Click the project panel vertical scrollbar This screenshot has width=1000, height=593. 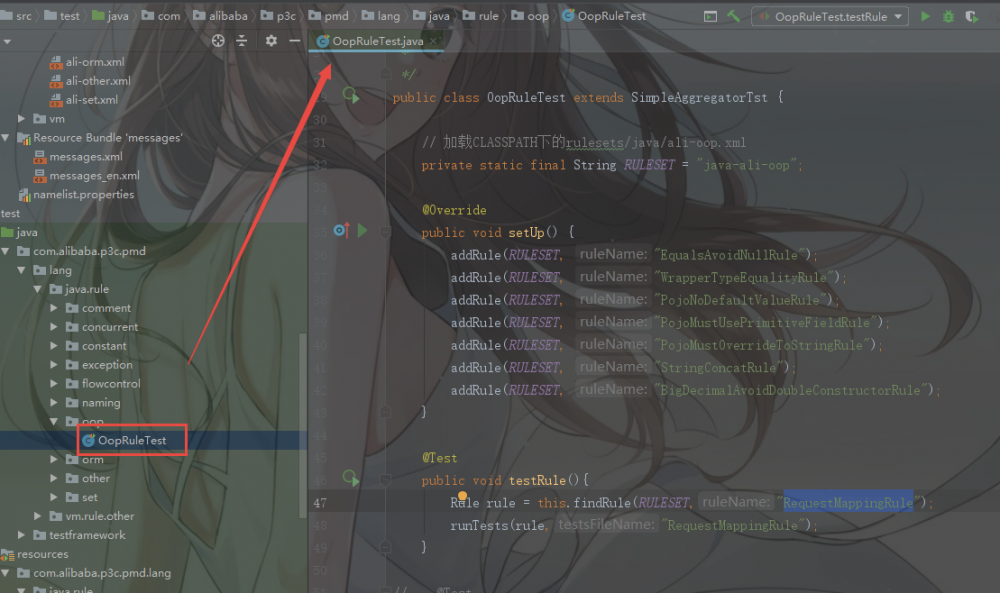coord(303,425)
